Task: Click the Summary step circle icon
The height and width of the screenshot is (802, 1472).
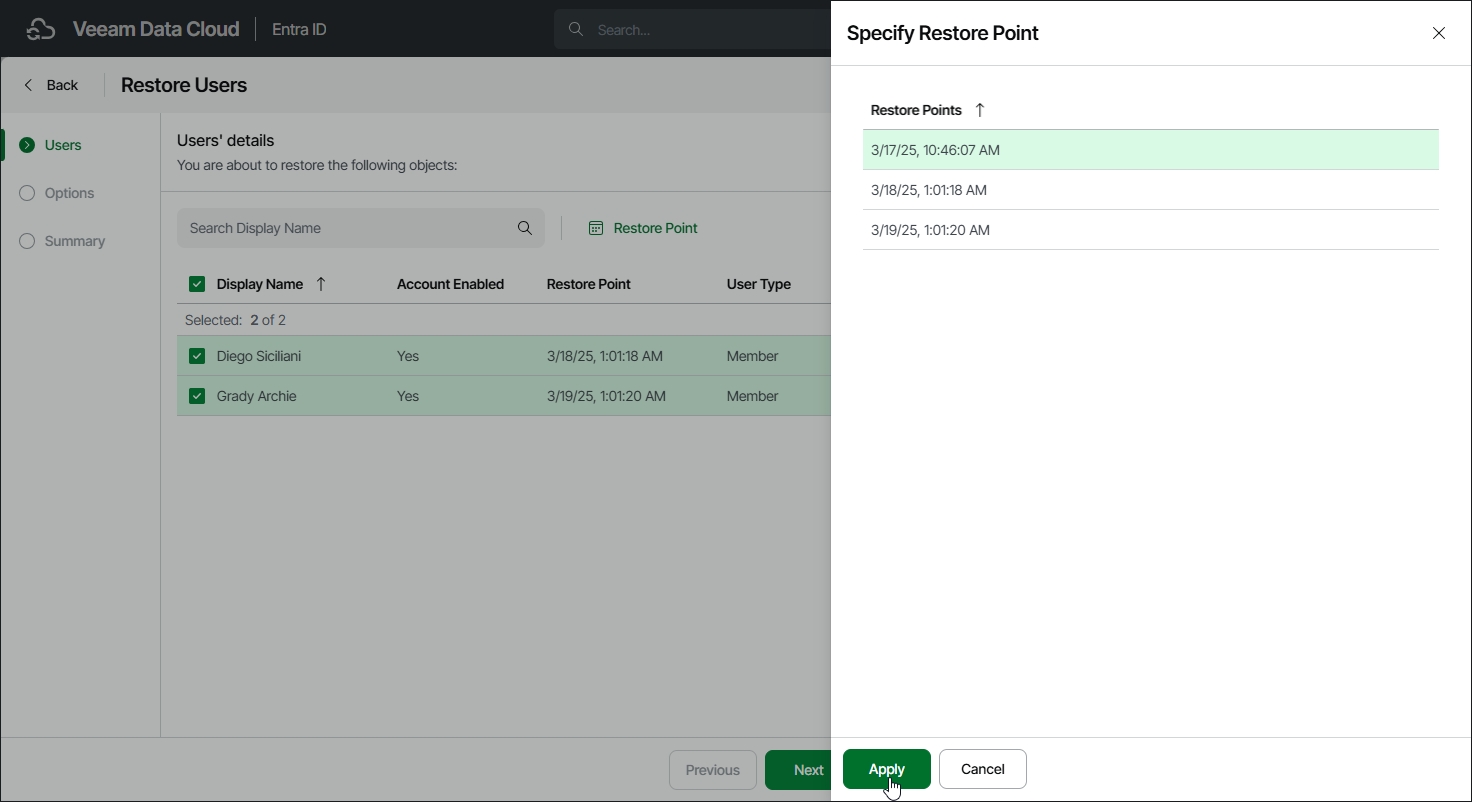Action: coord(27,241)
